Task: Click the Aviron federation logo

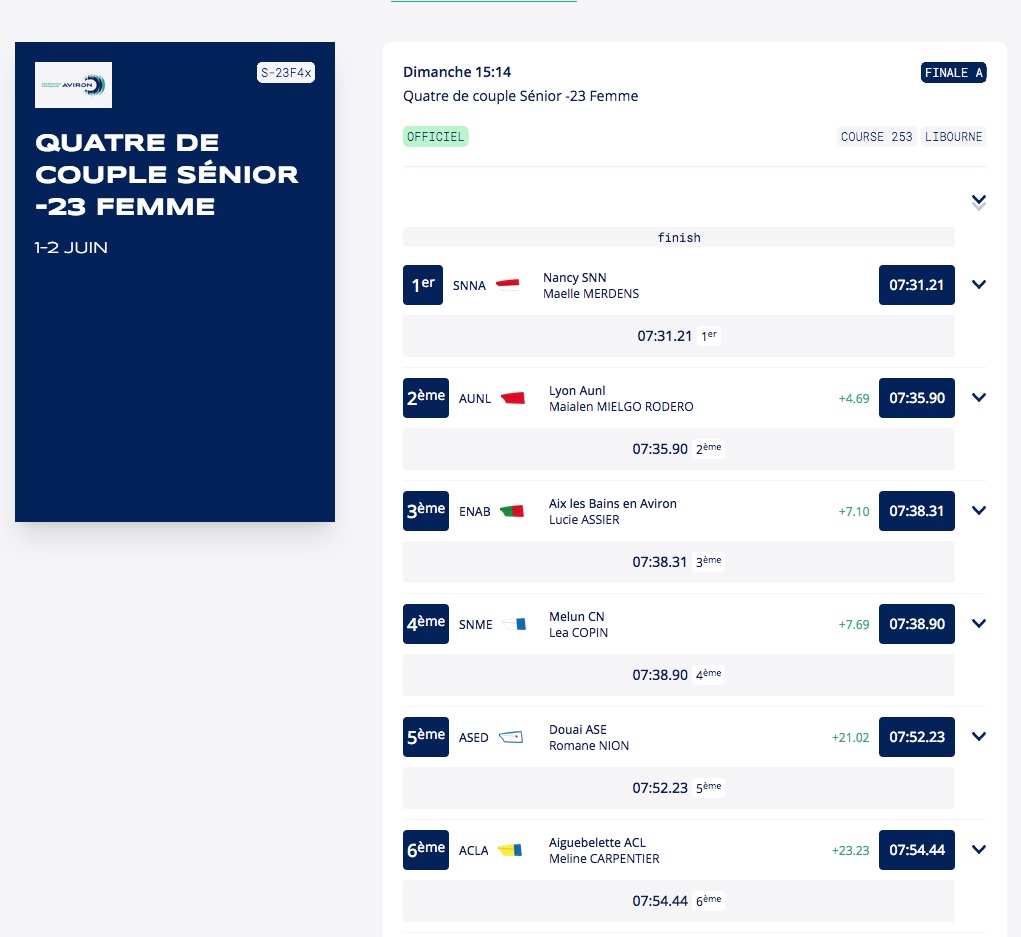Action: click(73, 85)
